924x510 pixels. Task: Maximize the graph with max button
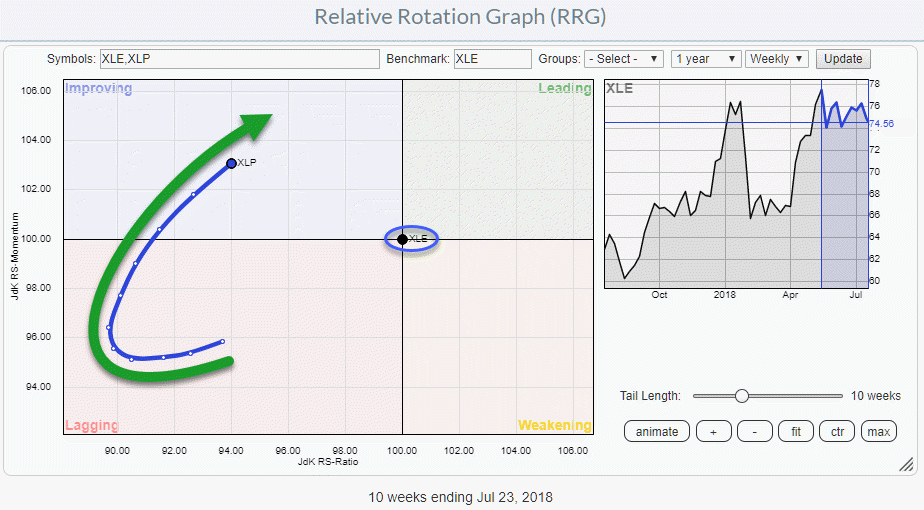coord(879,432)
